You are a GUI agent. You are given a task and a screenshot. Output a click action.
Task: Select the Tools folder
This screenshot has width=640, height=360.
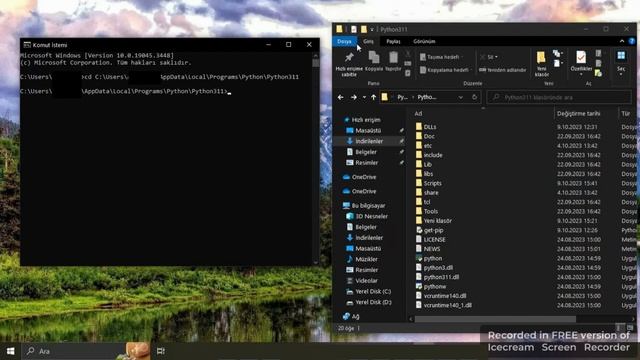[x=427, y=211]
